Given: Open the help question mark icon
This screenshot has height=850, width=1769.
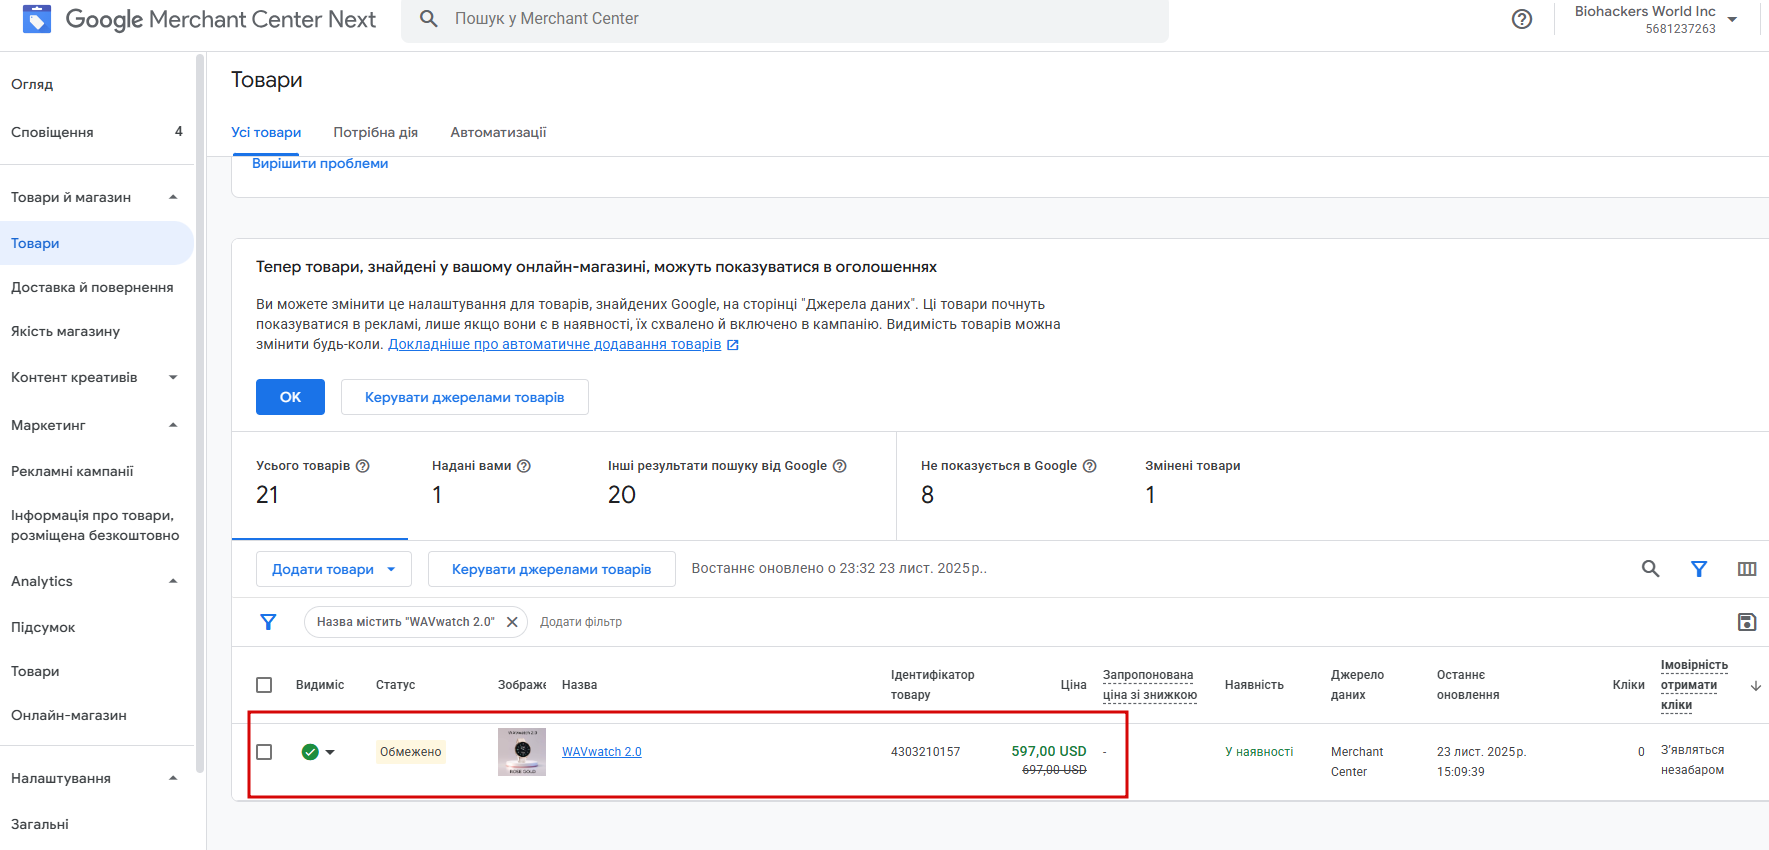Looking at the screenshot, I should coord(1522,19).
